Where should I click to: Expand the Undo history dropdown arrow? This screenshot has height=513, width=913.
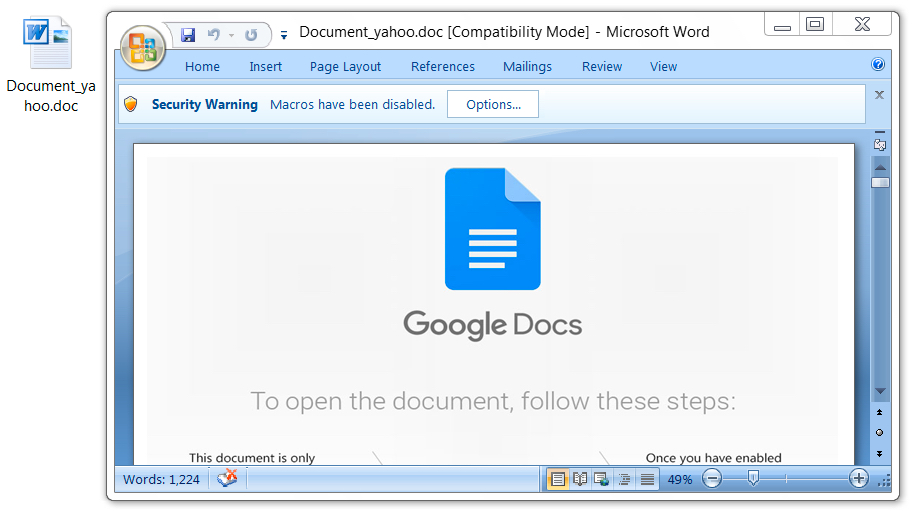point(232,36)
